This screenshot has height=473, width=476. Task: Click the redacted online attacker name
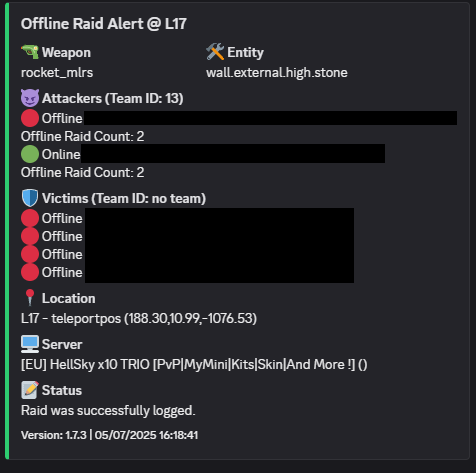click(x=233, y=154)
